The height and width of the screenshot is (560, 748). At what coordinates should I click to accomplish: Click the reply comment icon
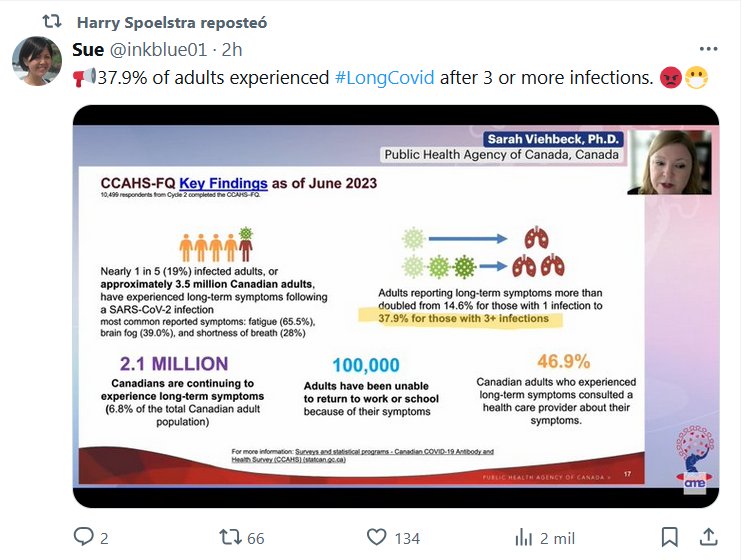click(83, 537)
